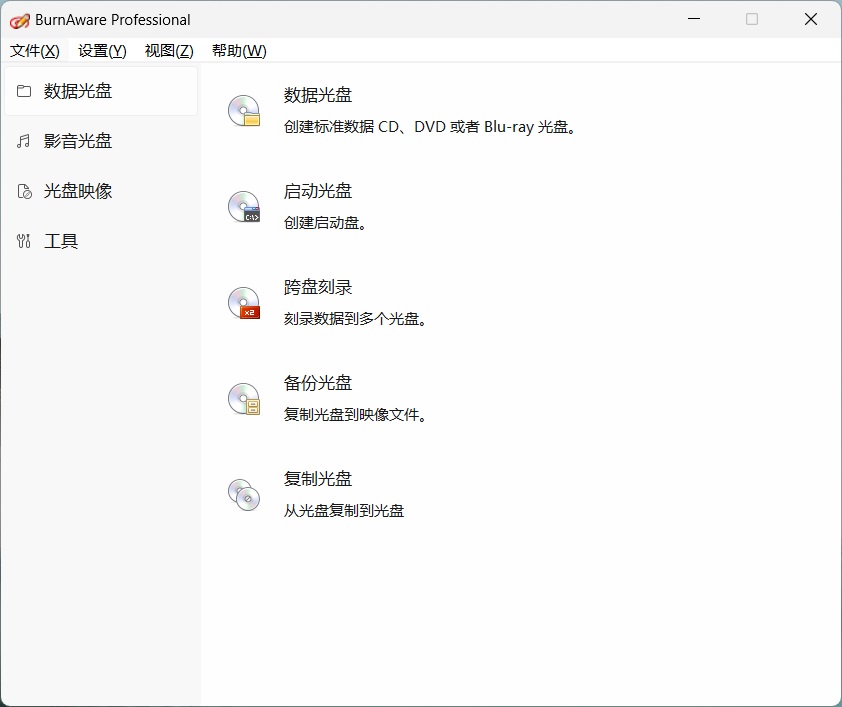Click the 数据光盘 disc-with-folder icon

pos(244,111)
